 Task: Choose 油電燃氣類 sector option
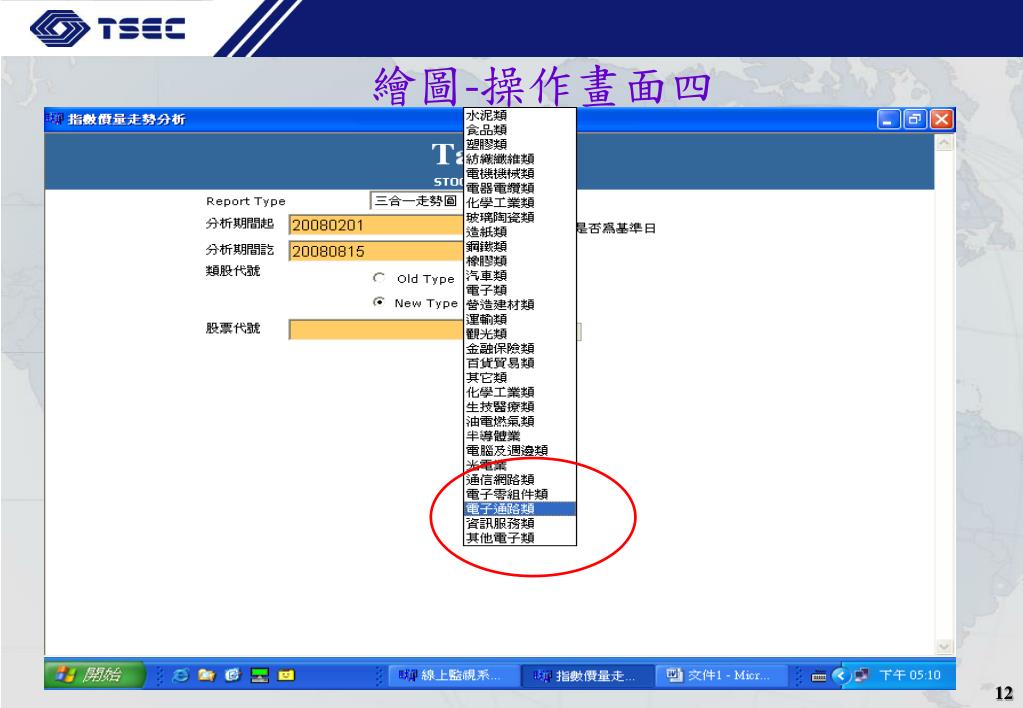(519, 422)
